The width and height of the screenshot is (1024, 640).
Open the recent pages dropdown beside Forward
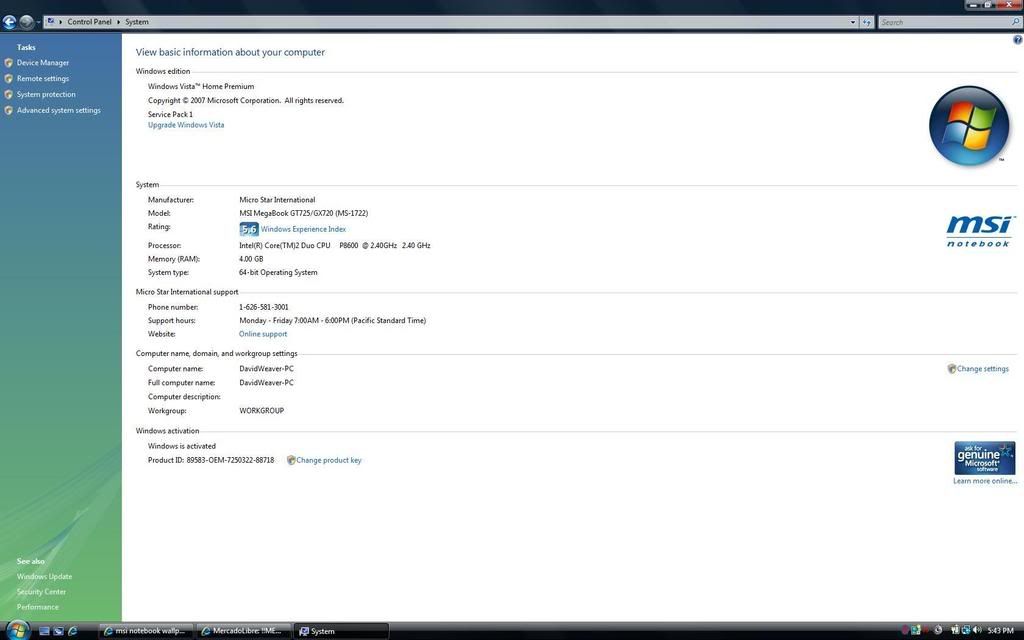[38, 22]
